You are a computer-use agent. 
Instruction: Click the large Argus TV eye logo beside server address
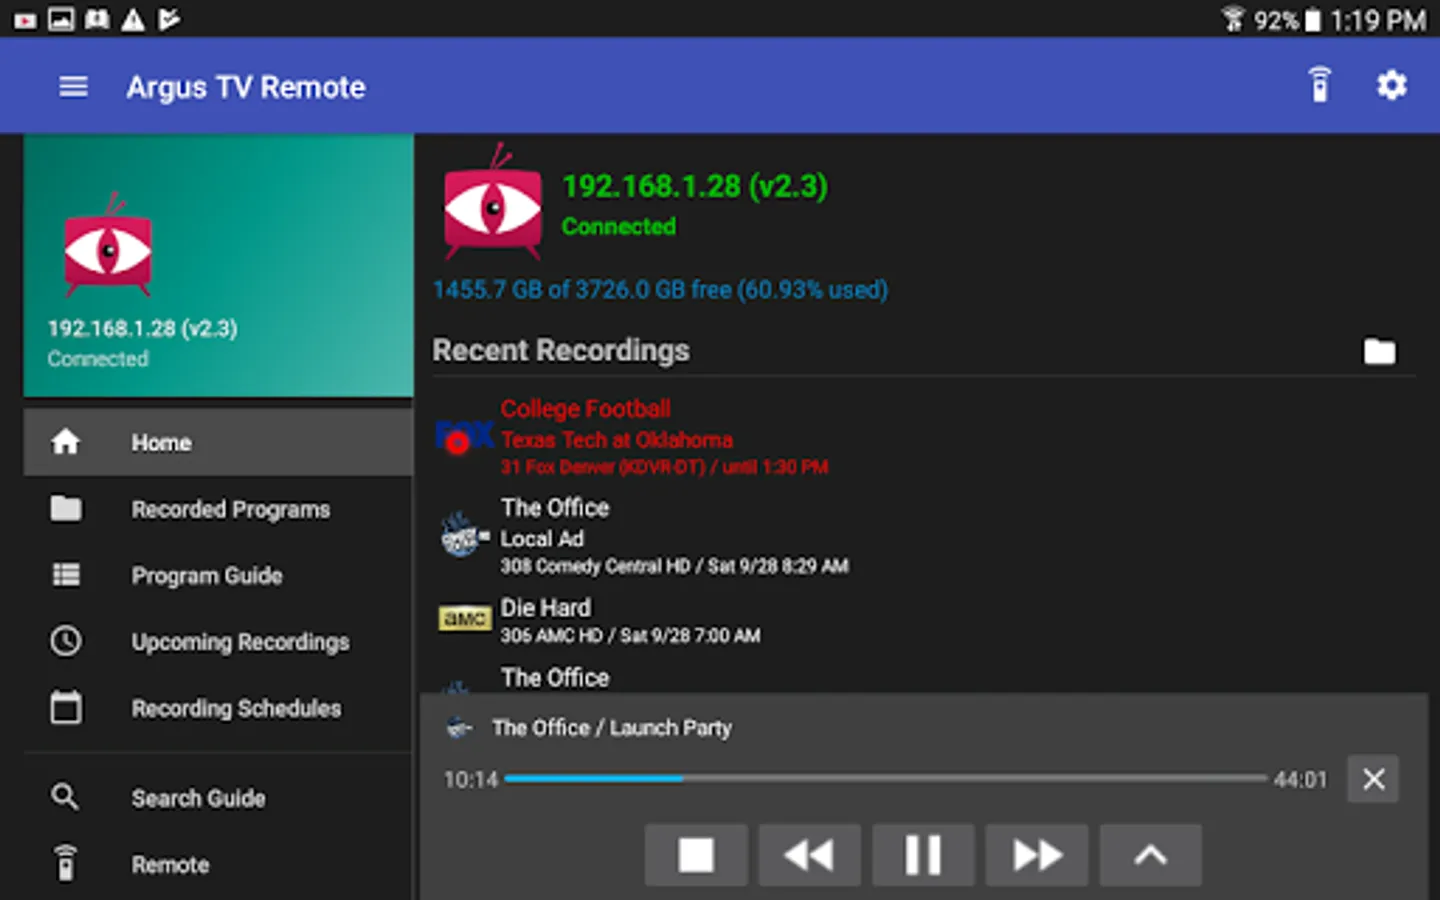[492, 203]
